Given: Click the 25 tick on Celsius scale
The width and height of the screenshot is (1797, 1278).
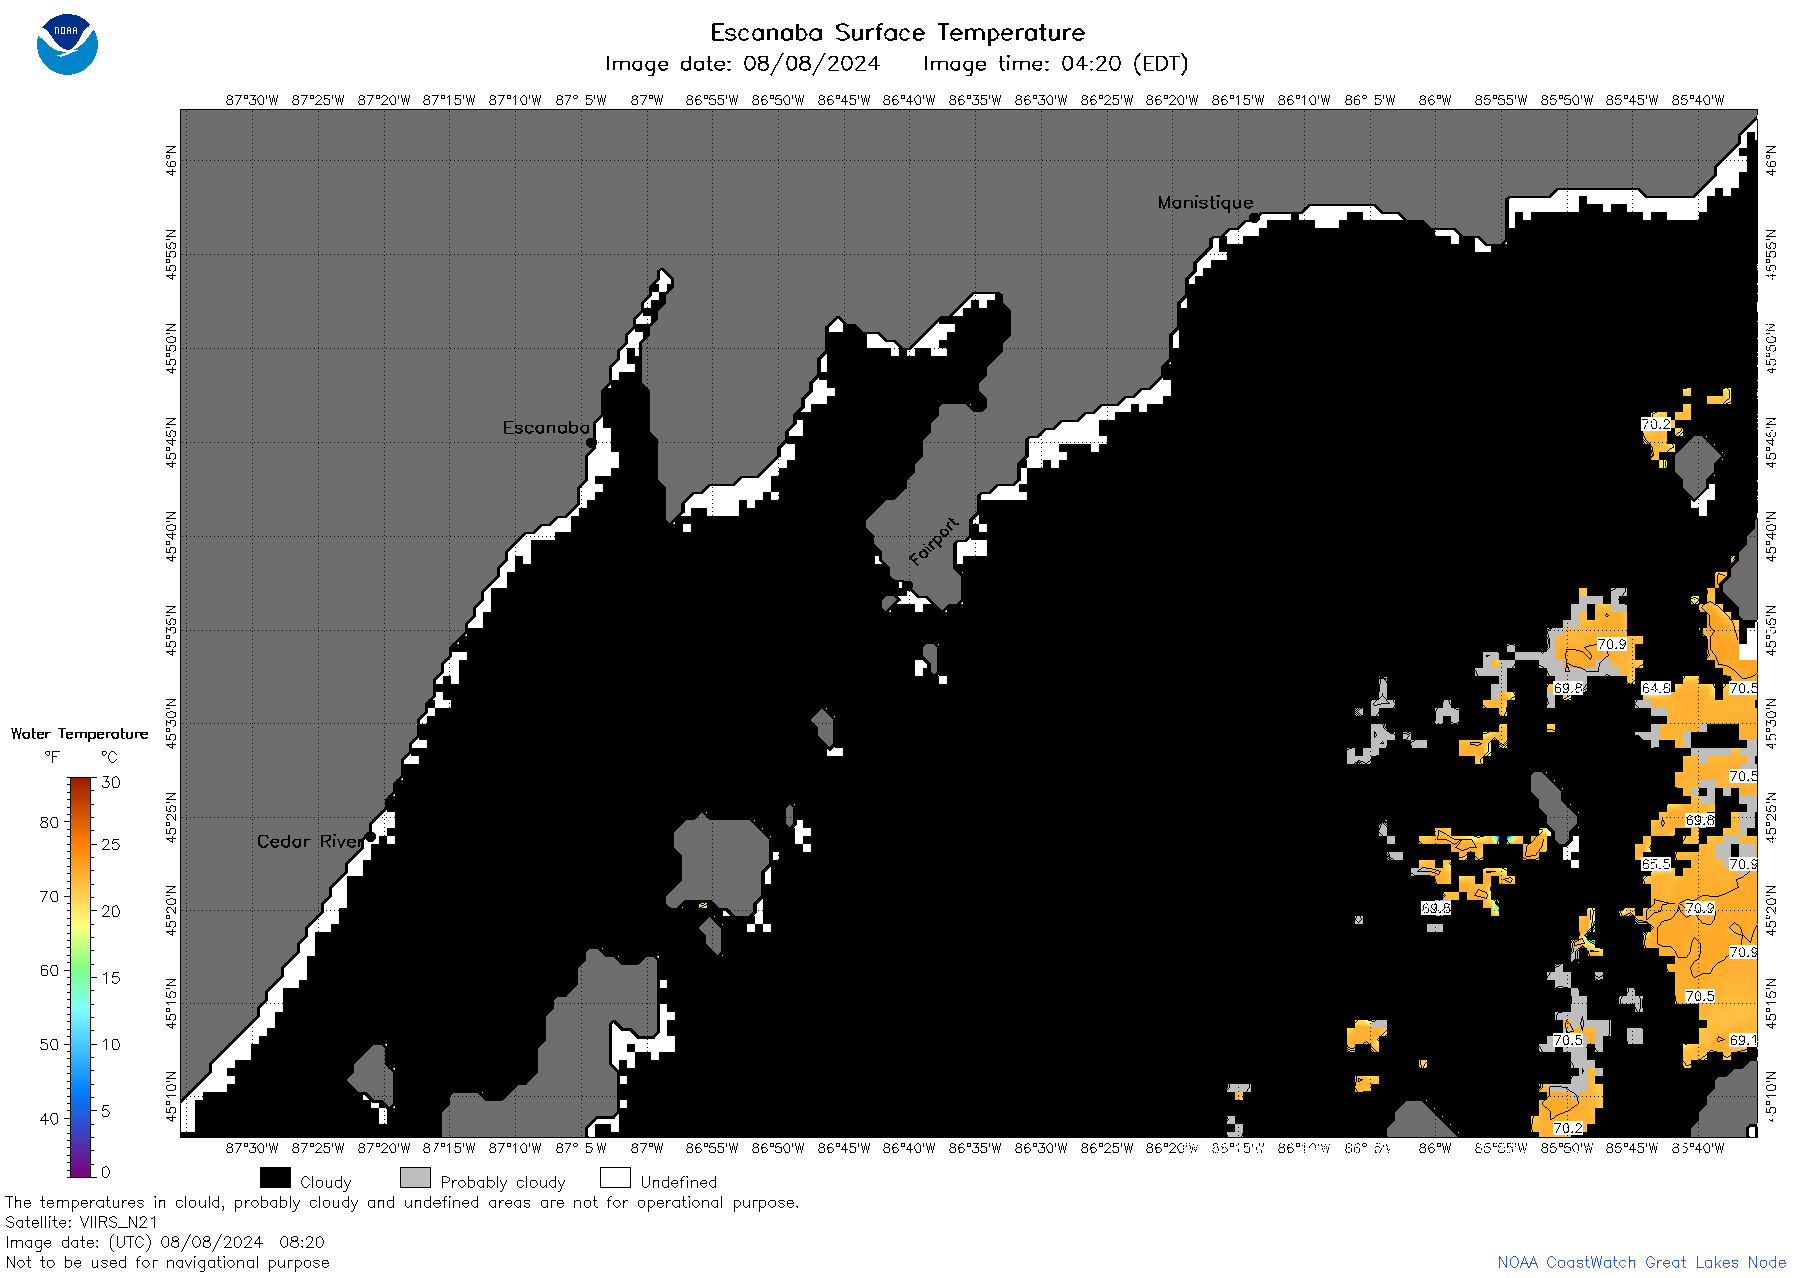Looking at the screenshot, I should click(111, 844).
